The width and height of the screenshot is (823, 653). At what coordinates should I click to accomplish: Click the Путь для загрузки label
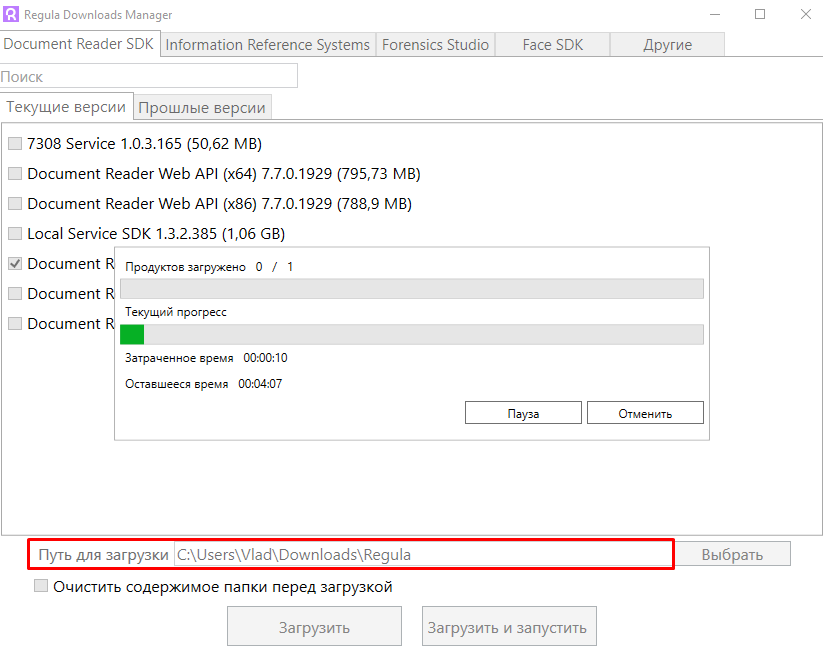tap(103, 555)
